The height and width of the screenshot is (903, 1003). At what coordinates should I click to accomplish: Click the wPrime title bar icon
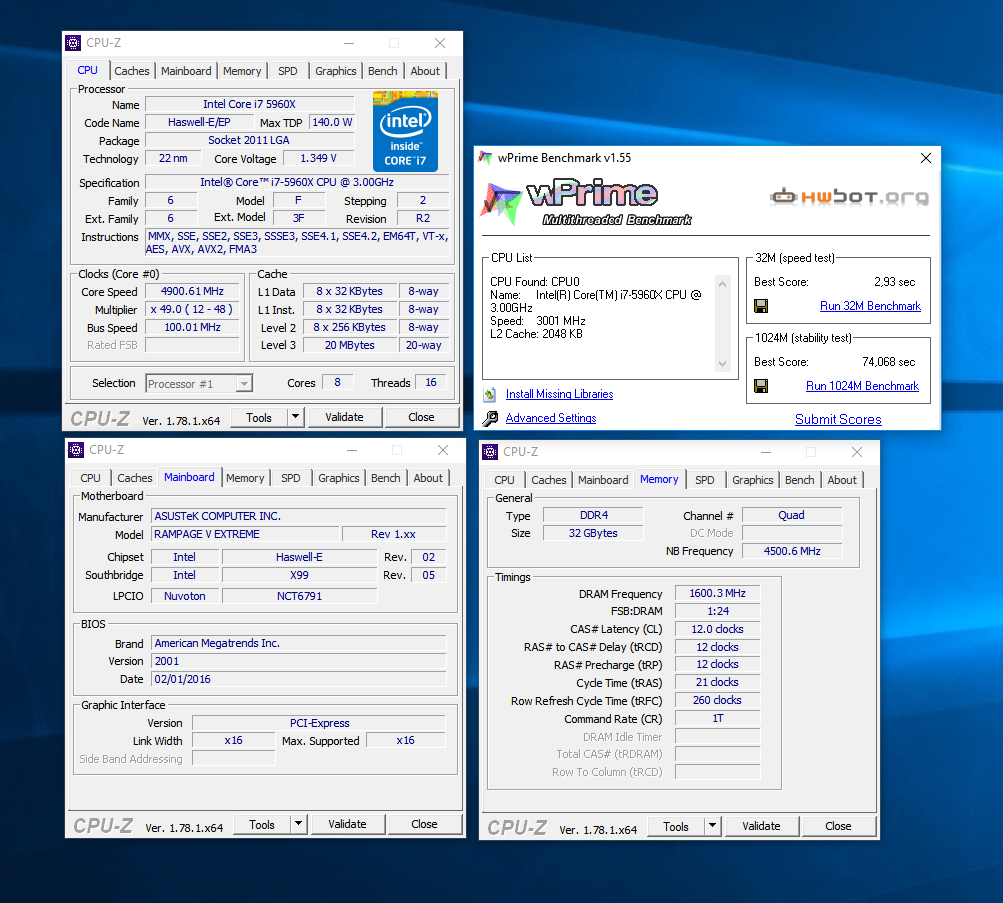486,158
